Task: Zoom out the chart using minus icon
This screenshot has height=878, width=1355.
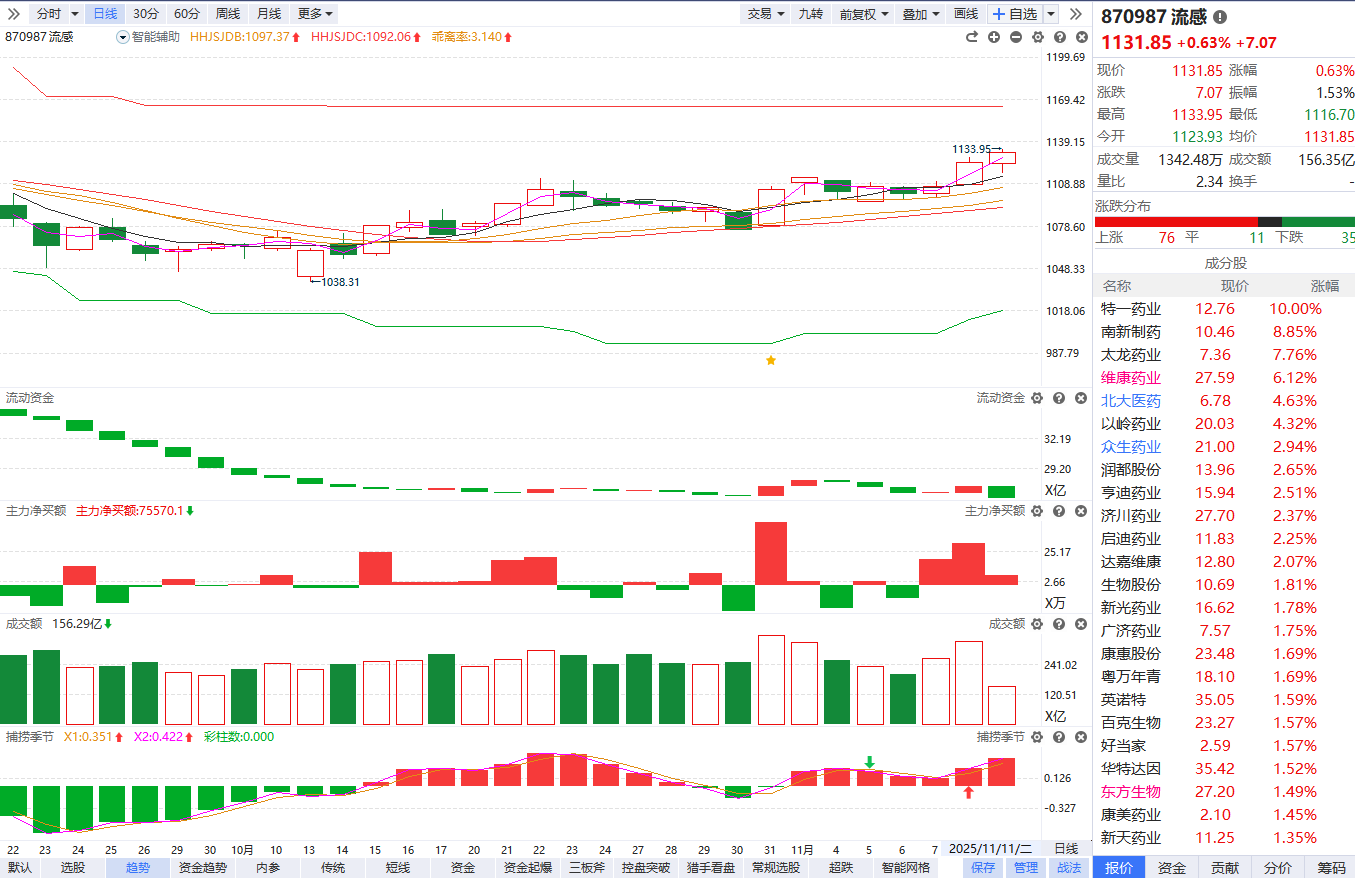Action: click(1015, 37)
